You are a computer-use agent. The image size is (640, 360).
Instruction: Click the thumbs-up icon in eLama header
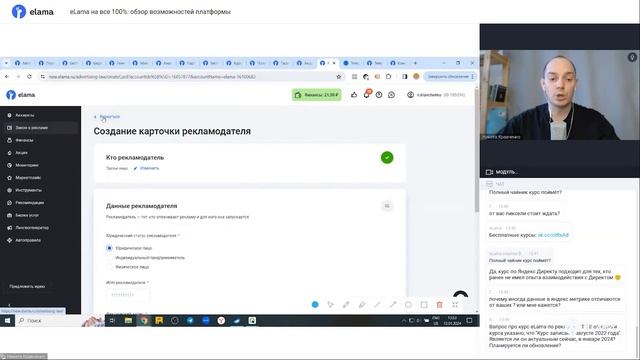[354, 95]
